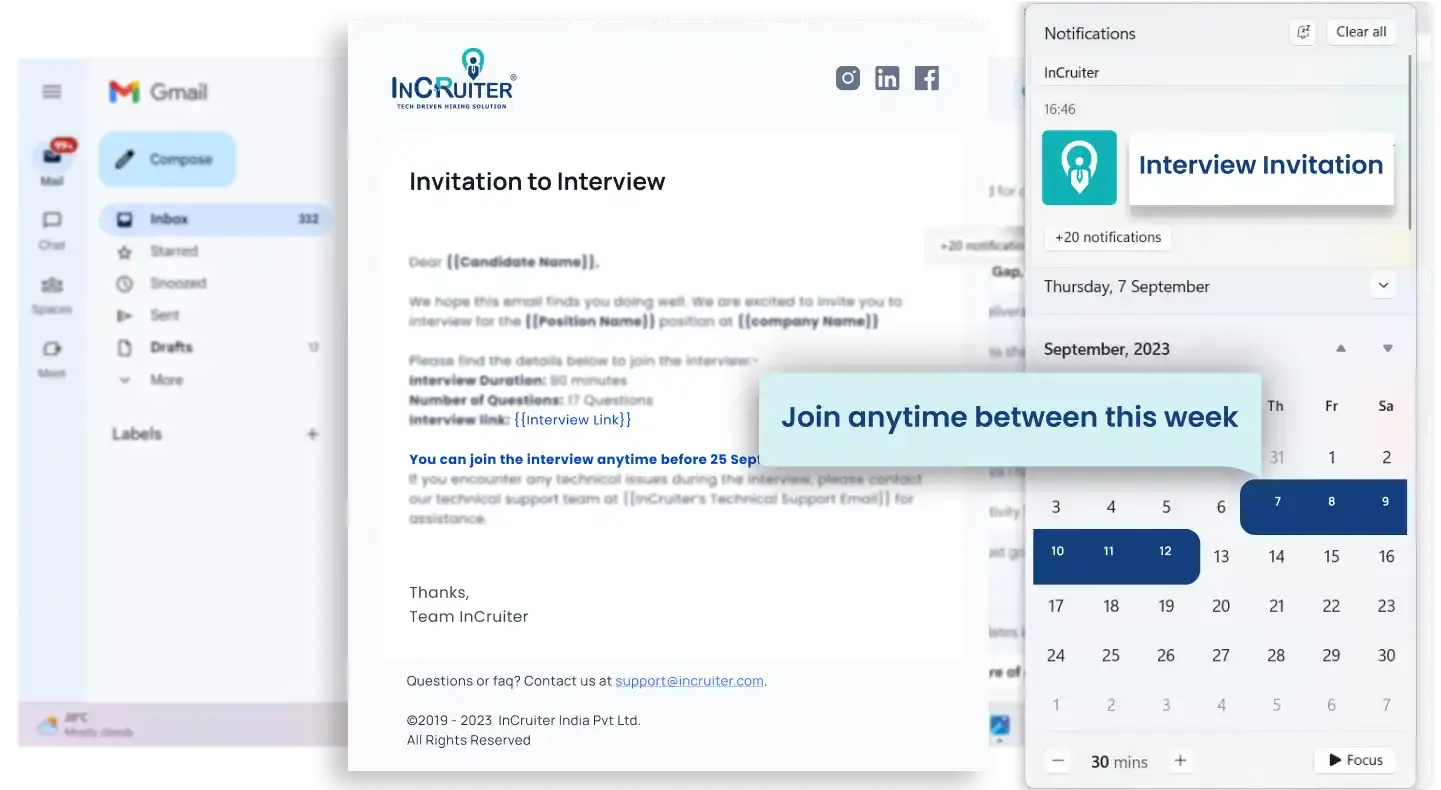Open InCruiter's Instagram icon in the email

point(847,77)
